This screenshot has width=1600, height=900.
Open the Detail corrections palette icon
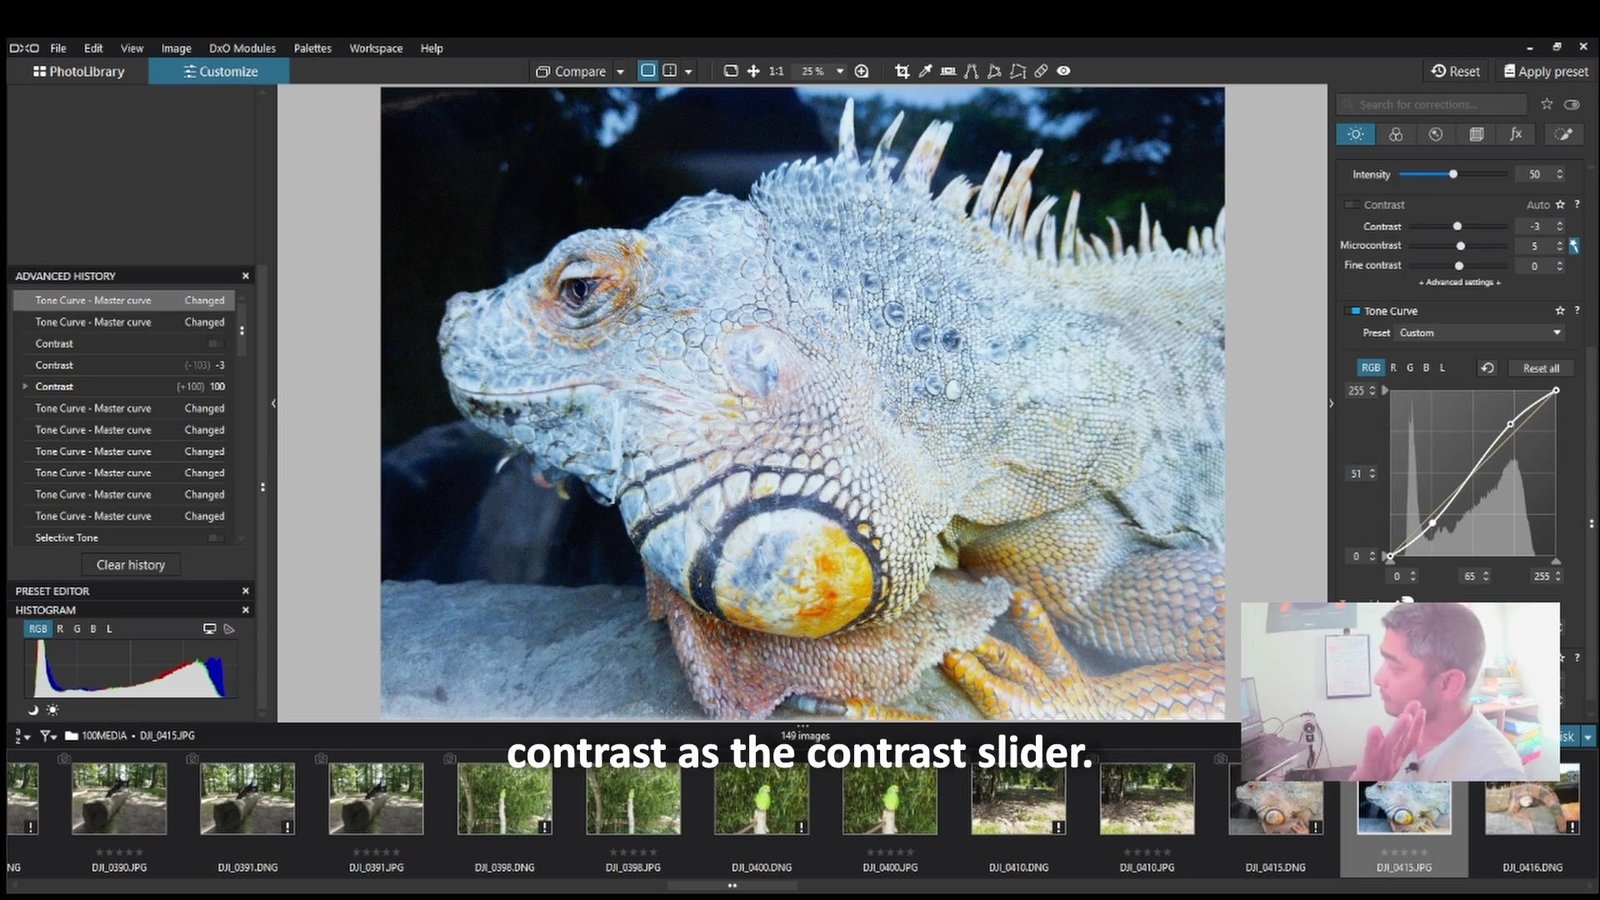(1436, 134)
